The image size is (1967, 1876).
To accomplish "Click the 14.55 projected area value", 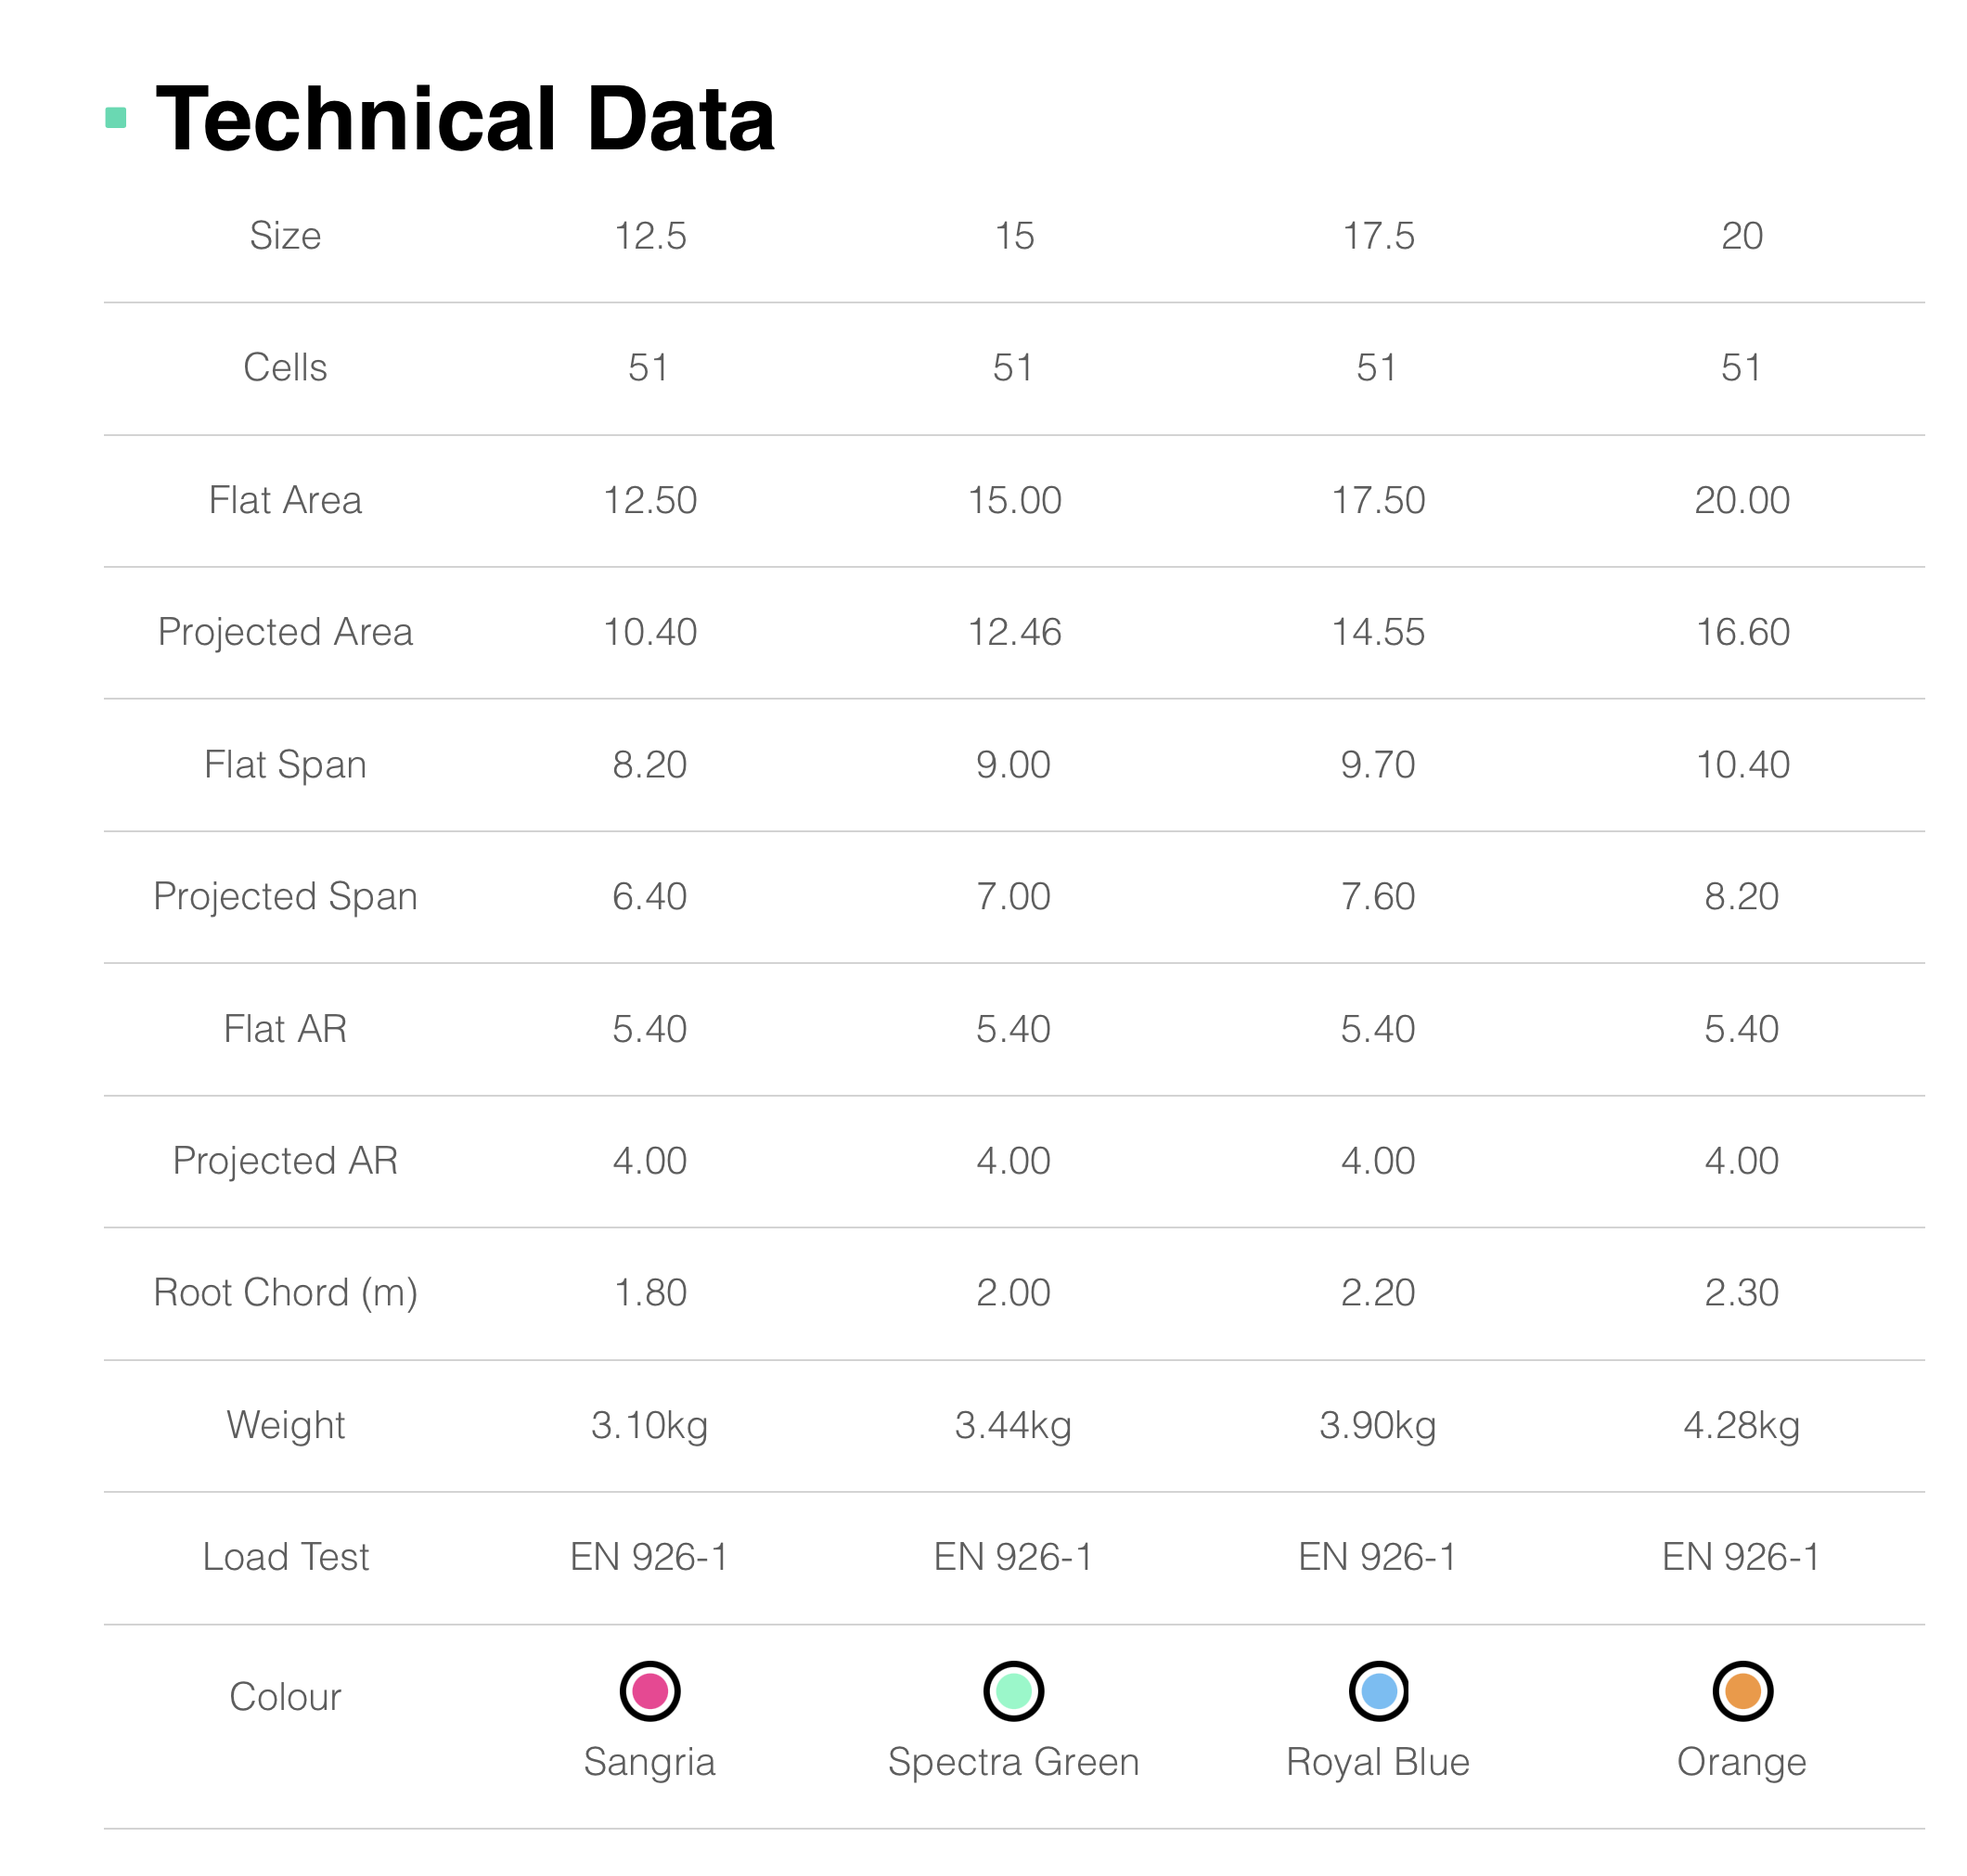I will [x=1378, y=632].
